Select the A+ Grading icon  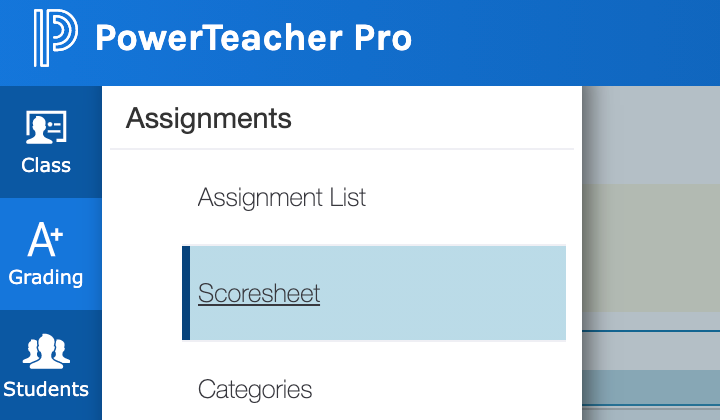click(45, 239)
